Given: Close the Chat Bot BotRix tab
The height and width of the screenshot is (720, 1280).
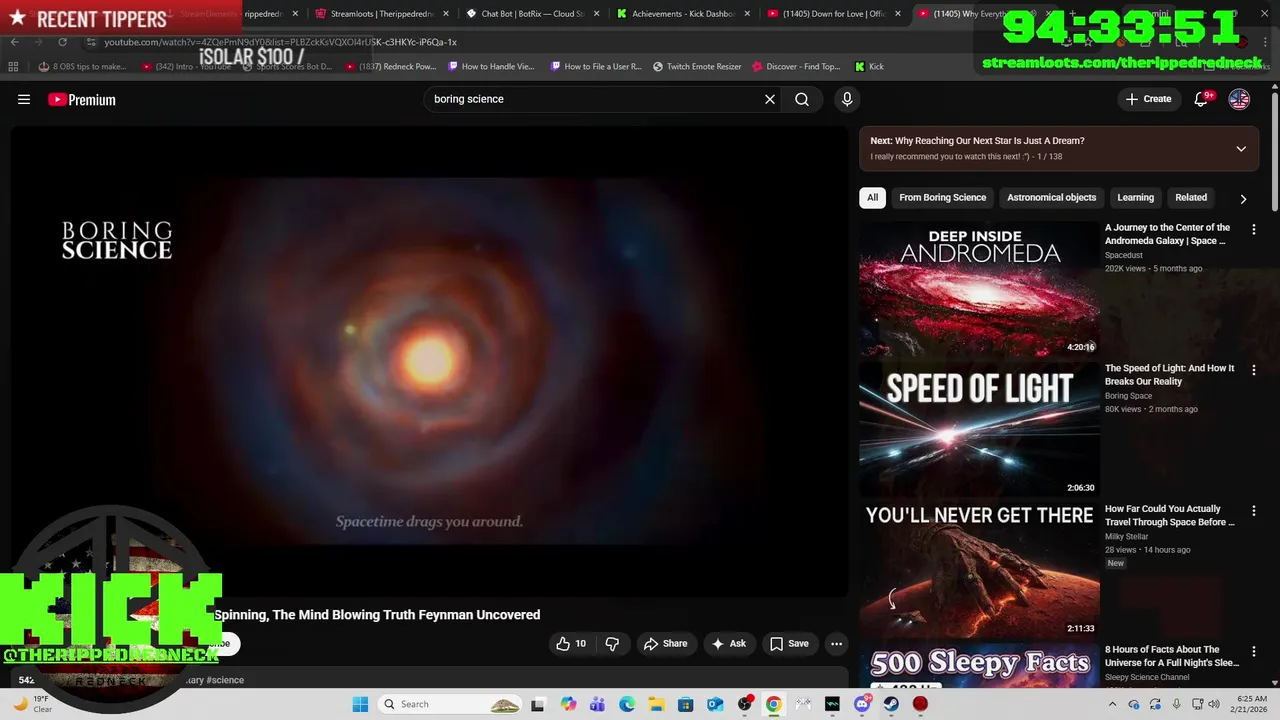Looking at the screenshot, I should 597,14.
